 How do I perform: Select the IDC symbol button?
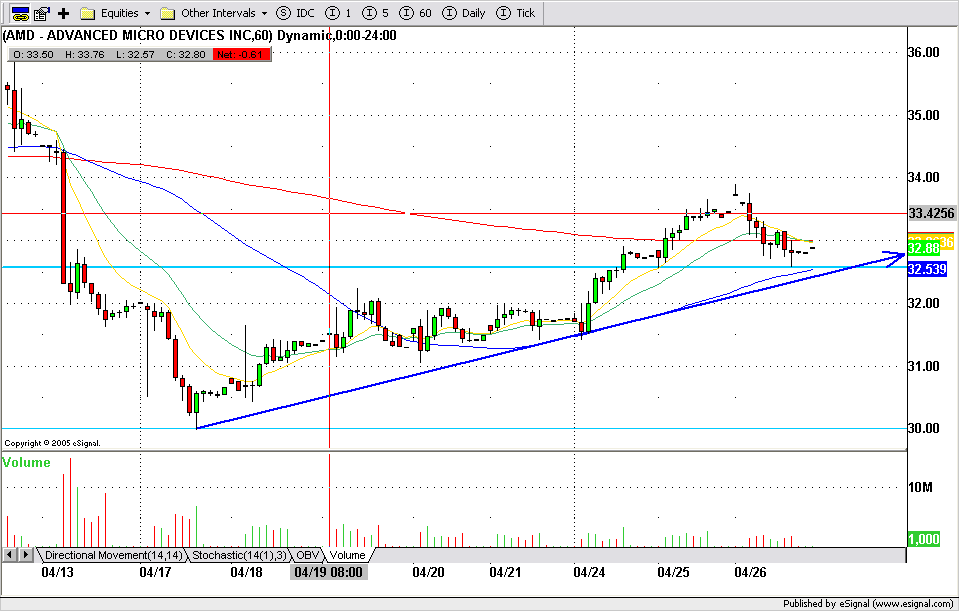(295, 13)
